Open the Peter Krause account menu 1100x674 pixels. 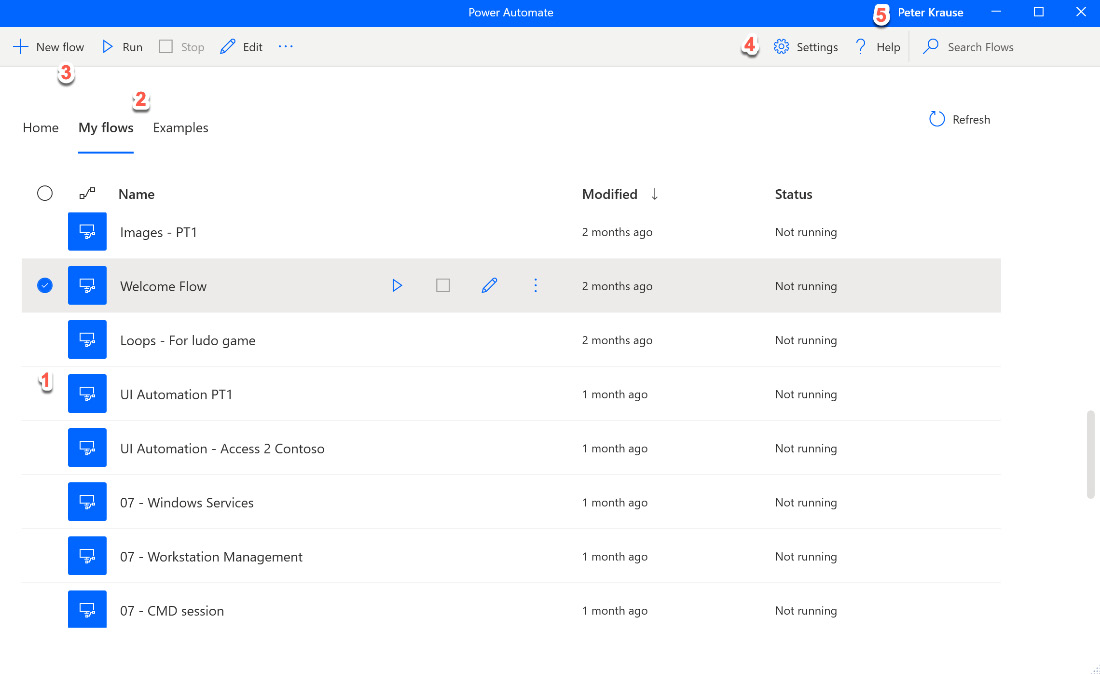coord(930,13)
